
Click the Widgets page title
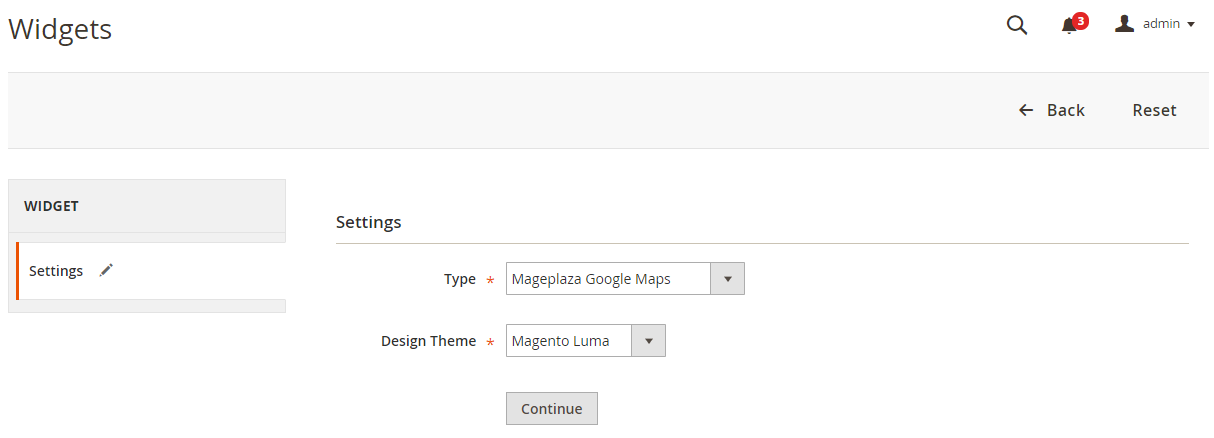tap(60, 30)
